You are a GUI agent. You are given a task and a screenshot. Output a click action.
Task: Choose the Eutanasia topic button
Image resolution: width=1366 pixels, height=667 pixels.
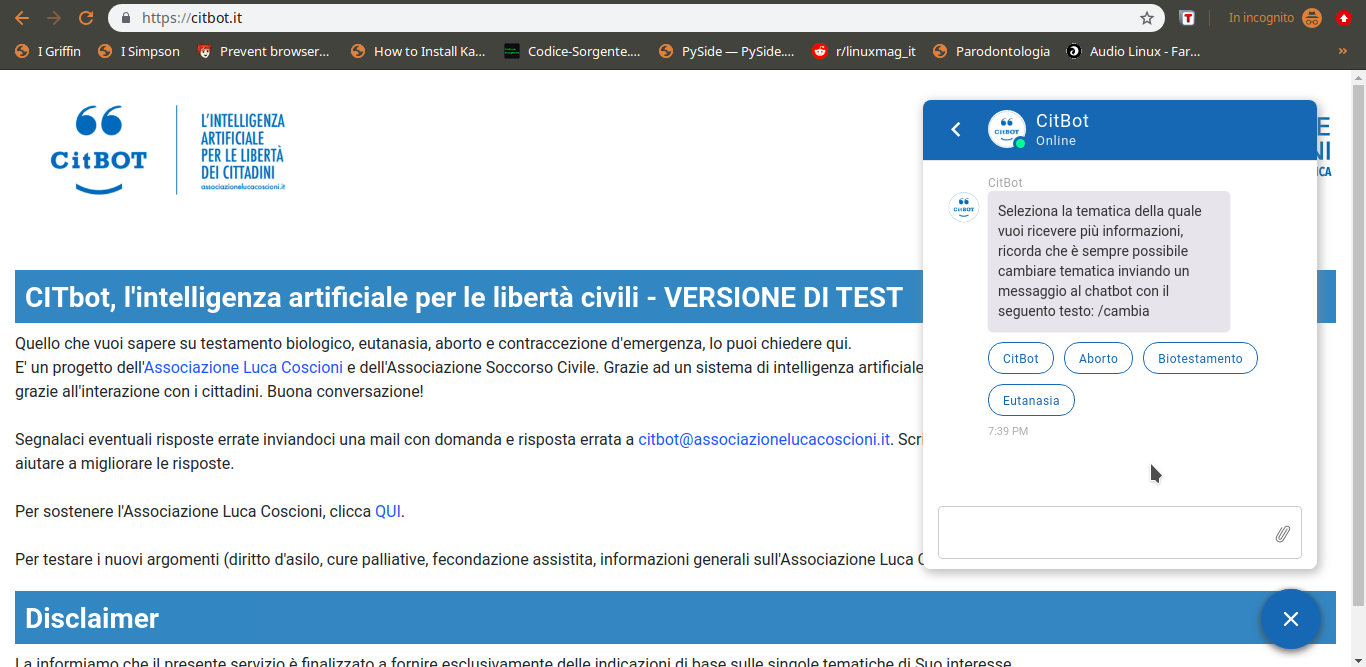pyautogui.click(x=1031, y=400)
